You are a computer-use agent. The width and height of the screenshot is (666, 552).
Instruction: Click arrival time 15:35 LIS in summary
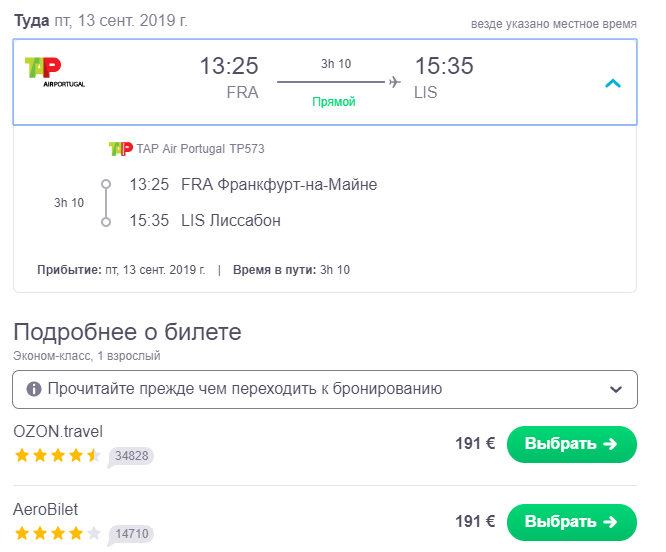[443, 77]
